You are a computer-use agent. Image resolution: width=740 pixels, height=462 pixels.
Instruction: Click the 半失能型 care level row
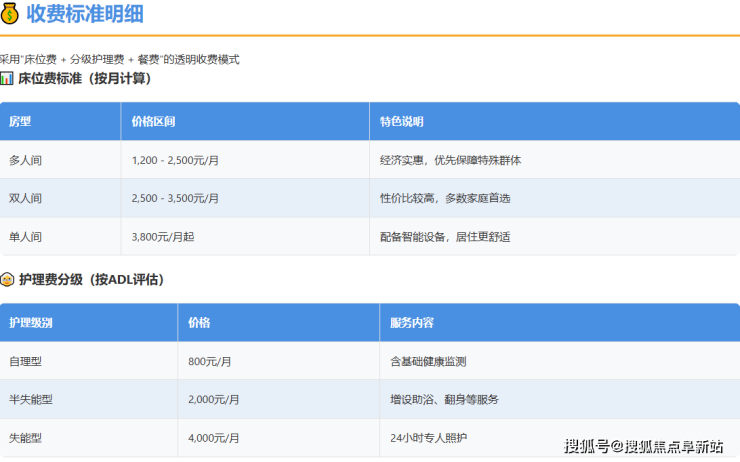click(30, 399)
